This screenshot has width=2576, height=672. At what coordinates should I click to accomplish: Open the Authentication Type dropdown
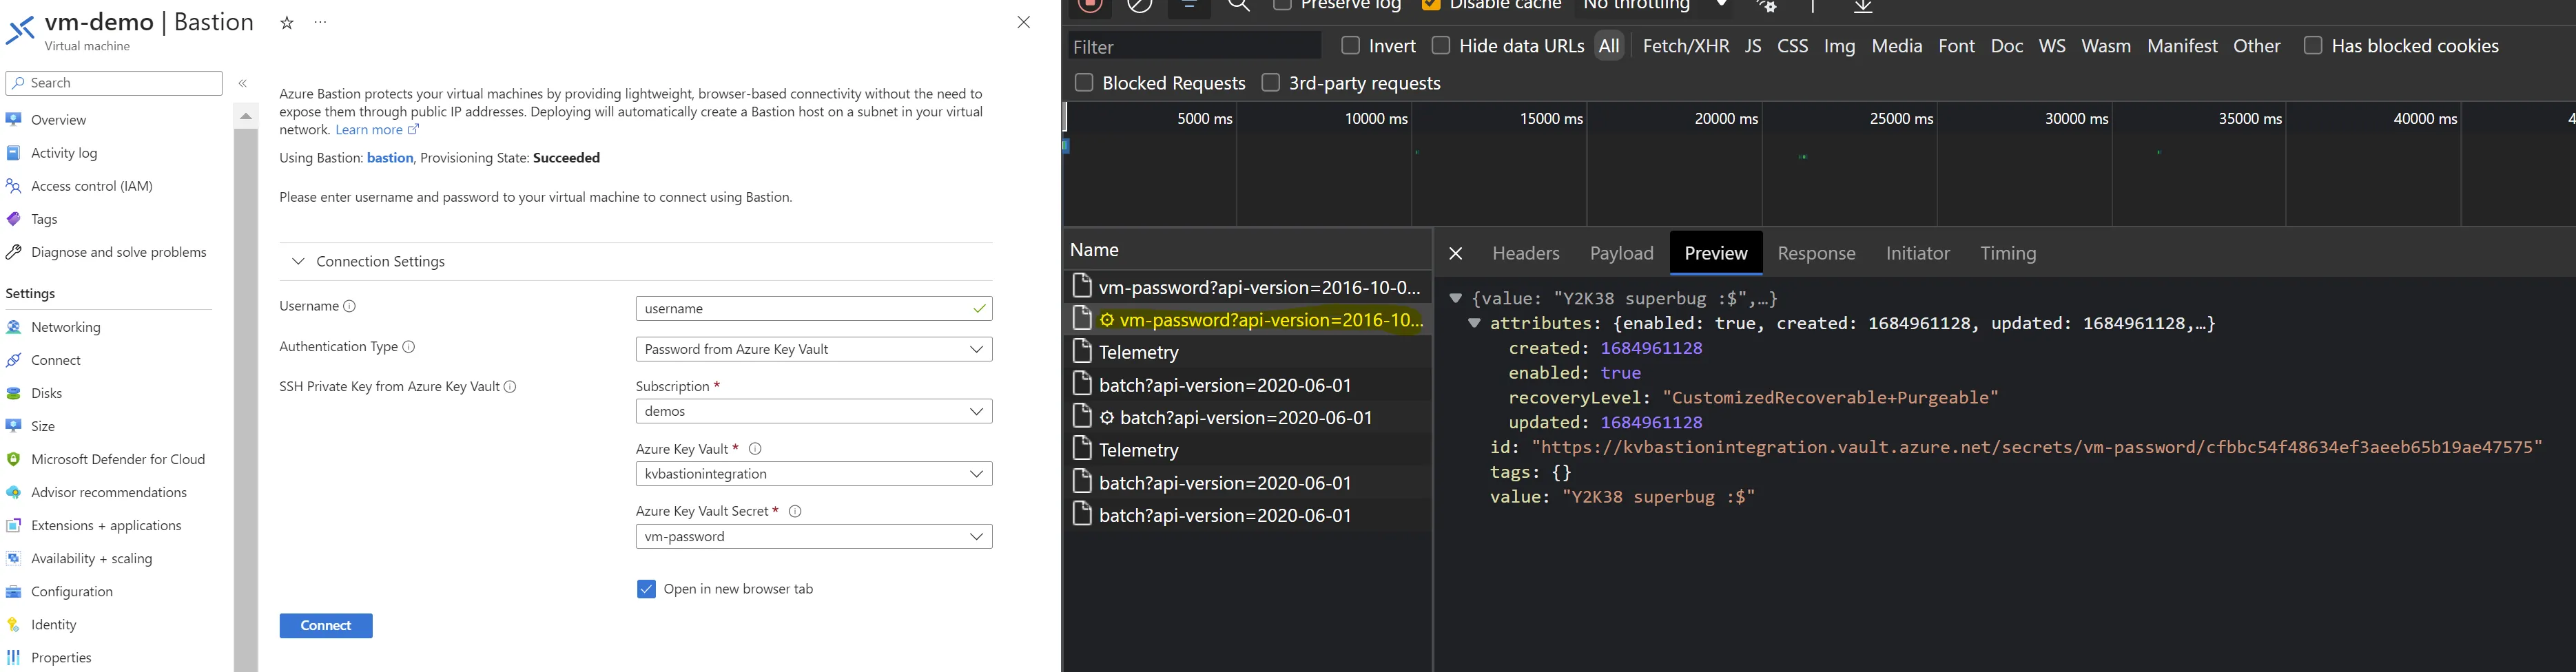tap(814, 349)
